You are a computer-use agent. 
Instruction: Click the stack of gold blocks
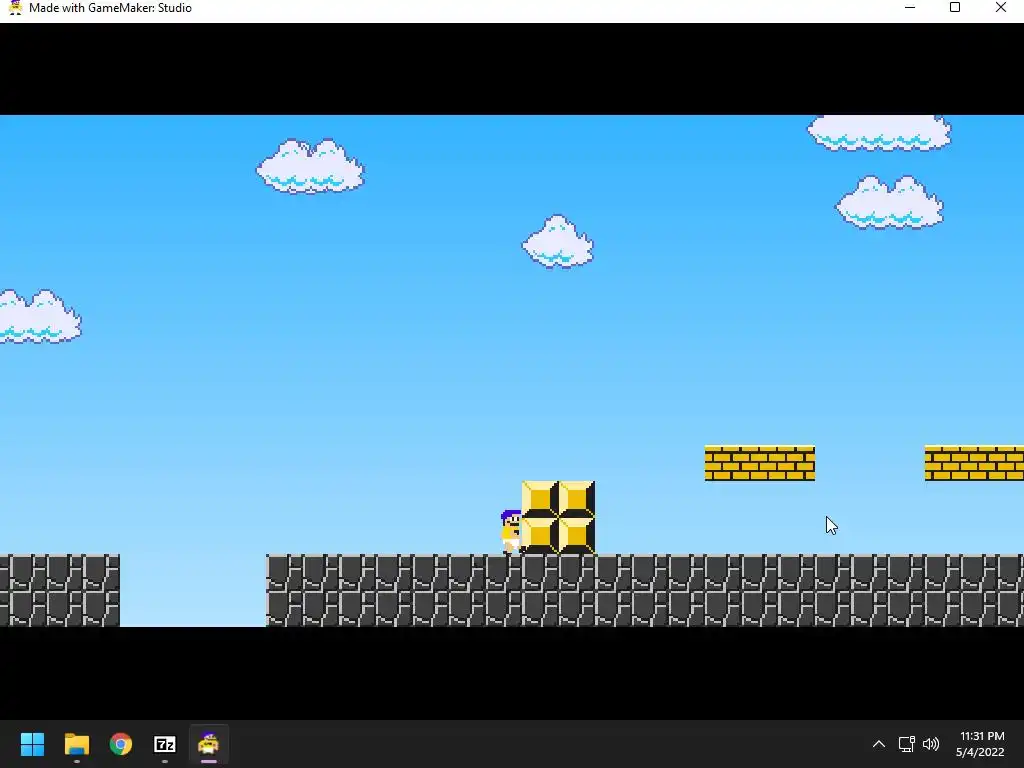coord(558,517)
